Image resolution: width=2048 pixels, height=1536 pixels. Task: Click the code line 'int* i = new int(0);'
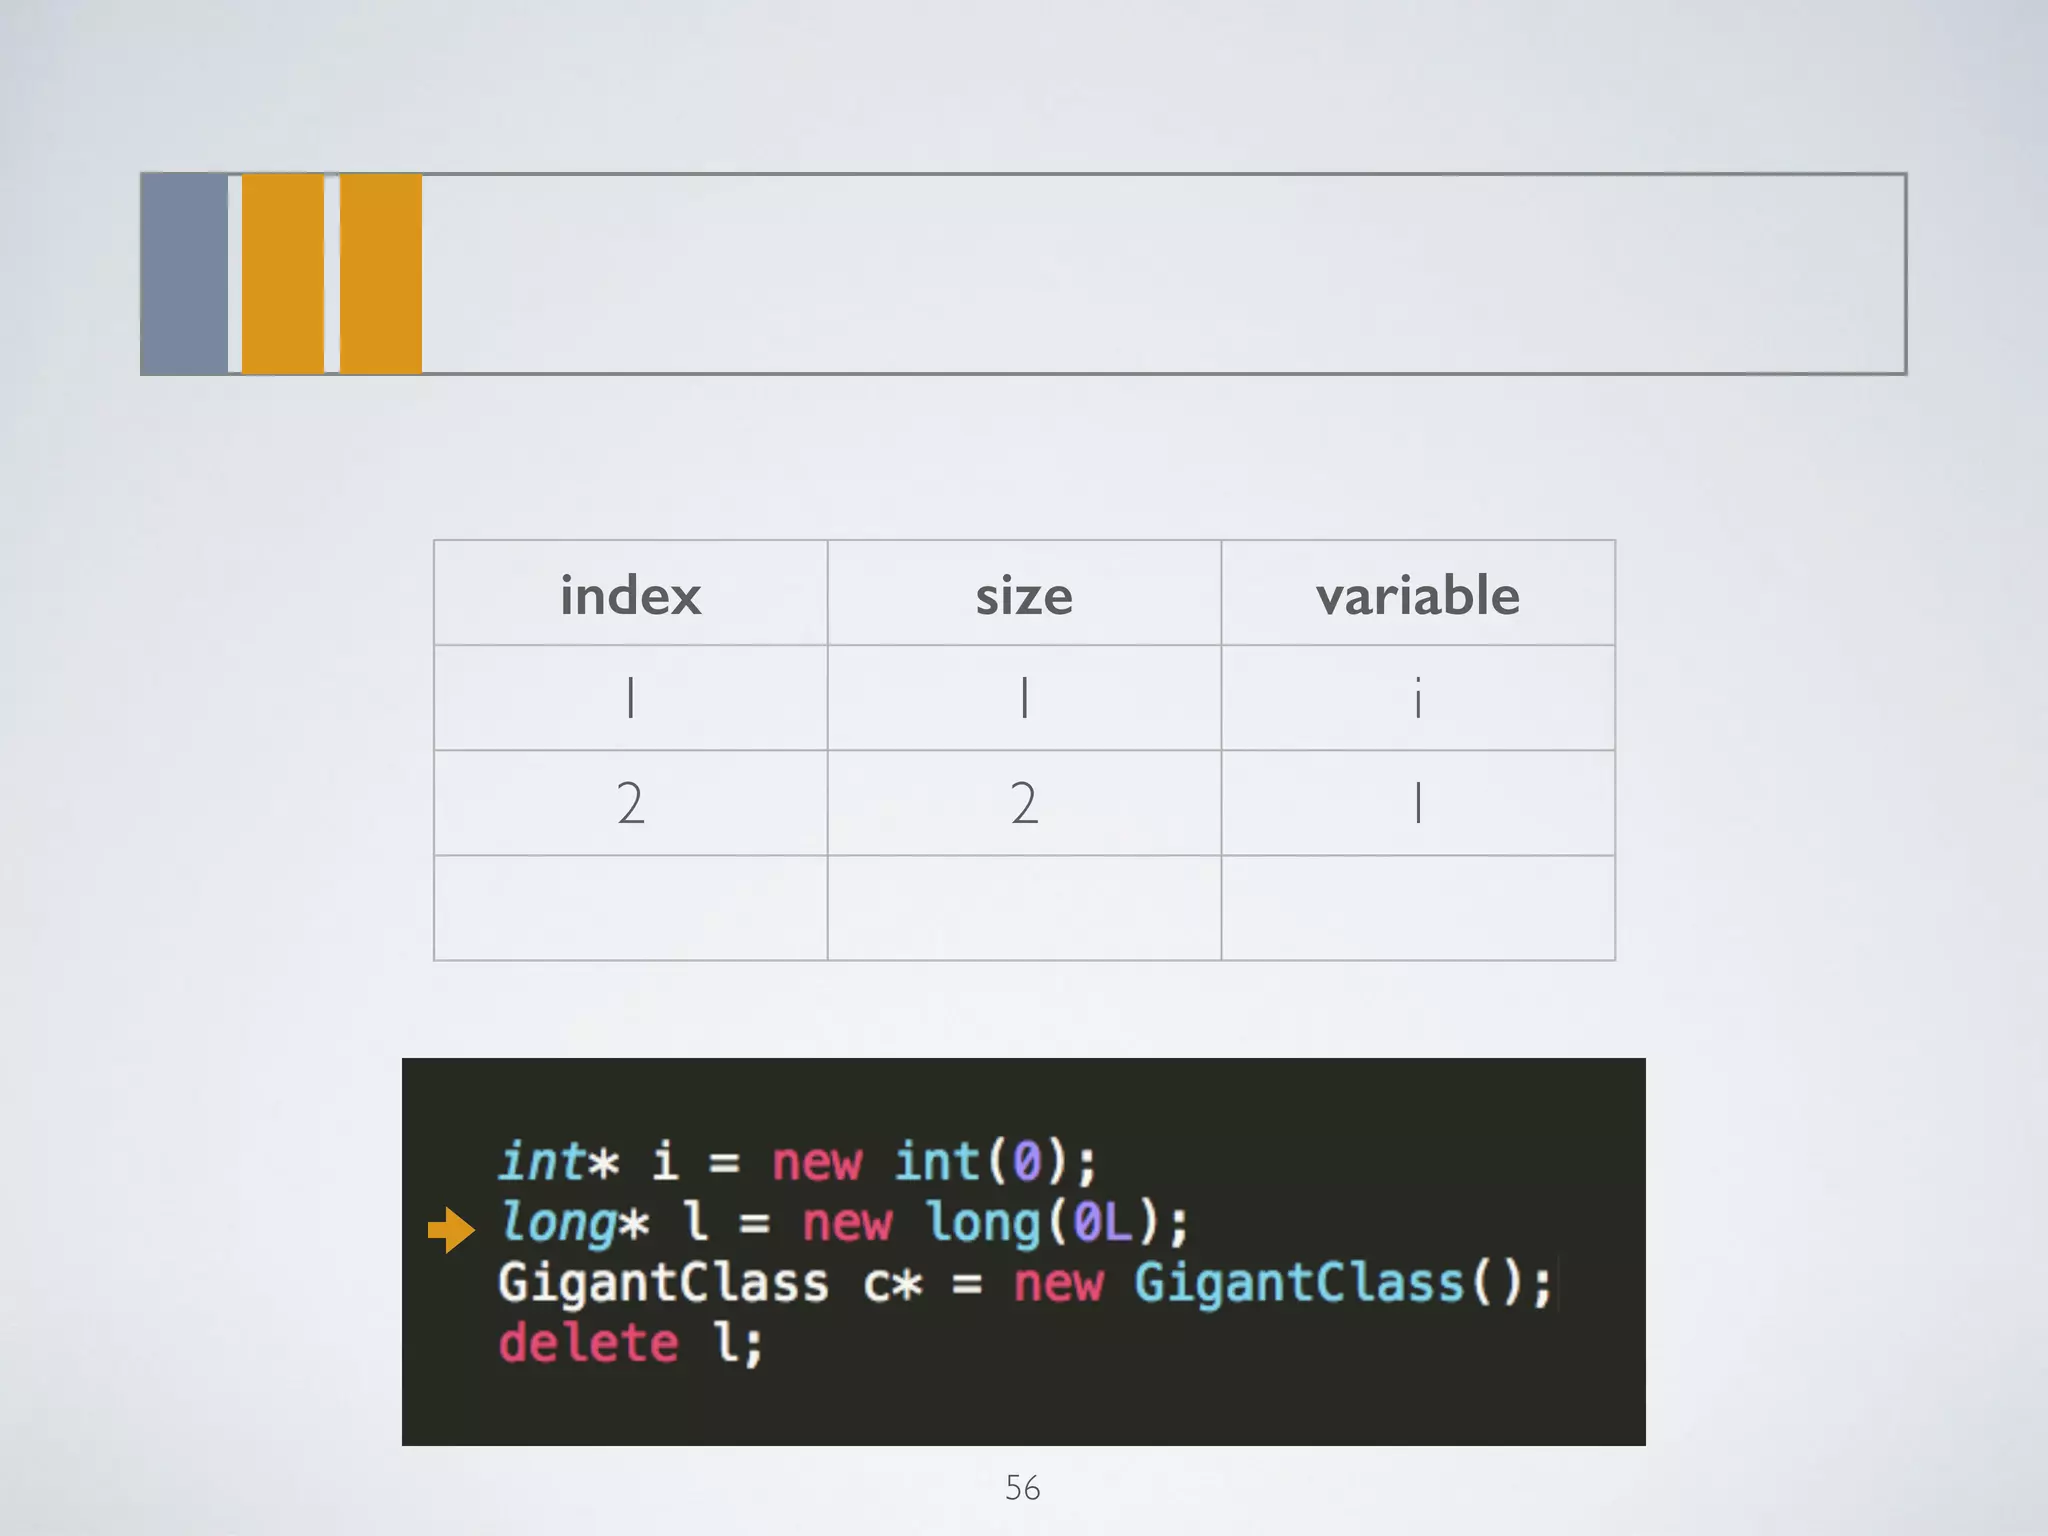click(x=798, y=1161)
